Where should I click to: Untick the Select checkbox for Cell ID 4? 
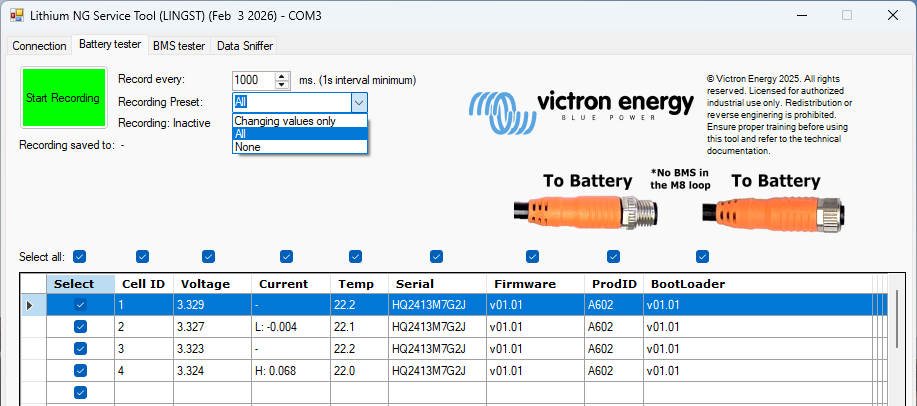(80, 370)
